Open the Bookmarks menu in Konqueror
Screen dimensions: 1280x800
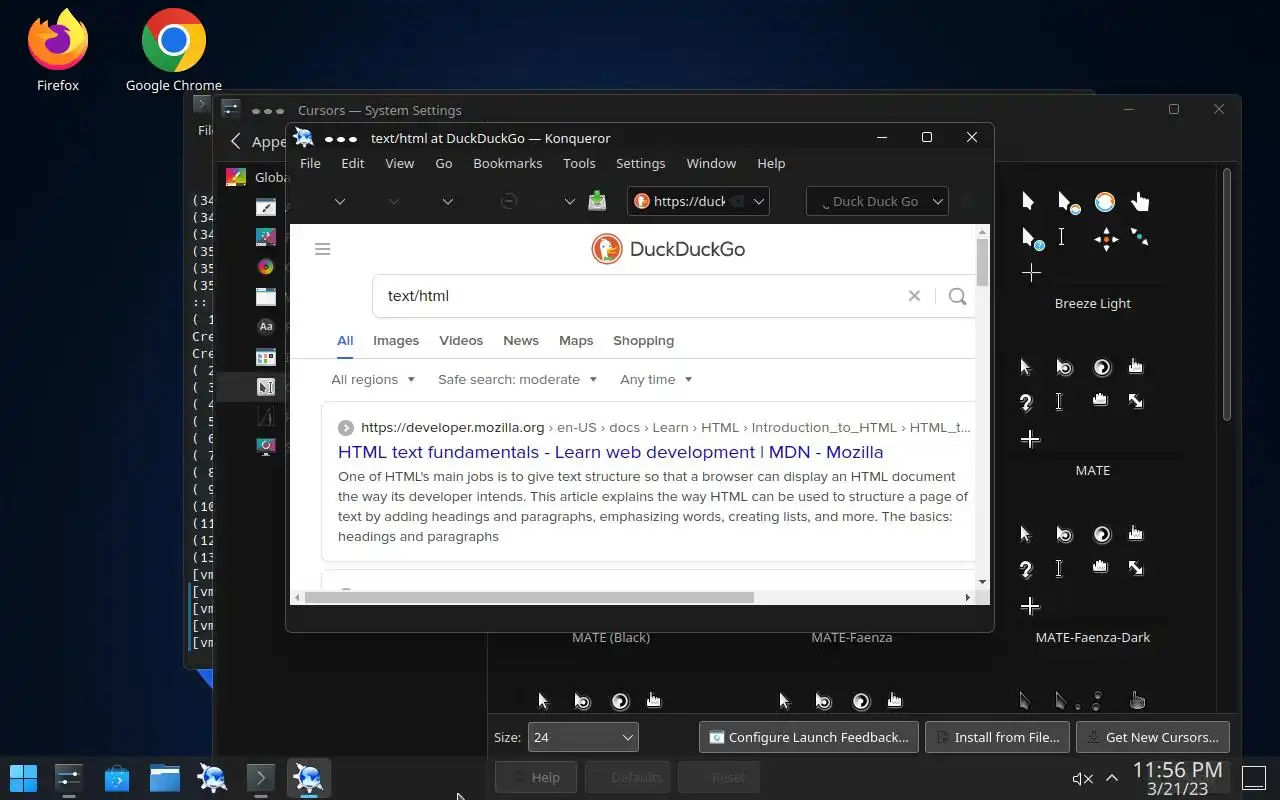click(507, 163)
